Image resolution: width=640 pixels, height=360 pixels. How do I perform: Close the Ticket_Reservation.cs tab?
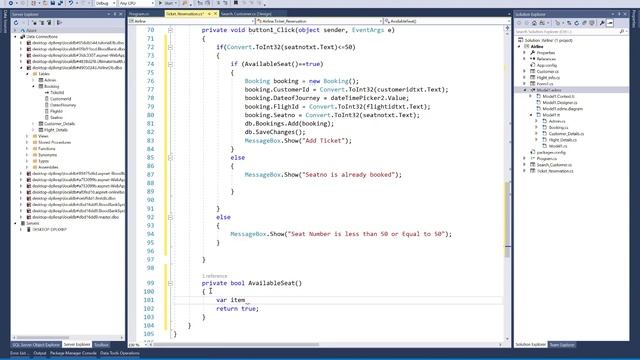[x=216, y=14]
